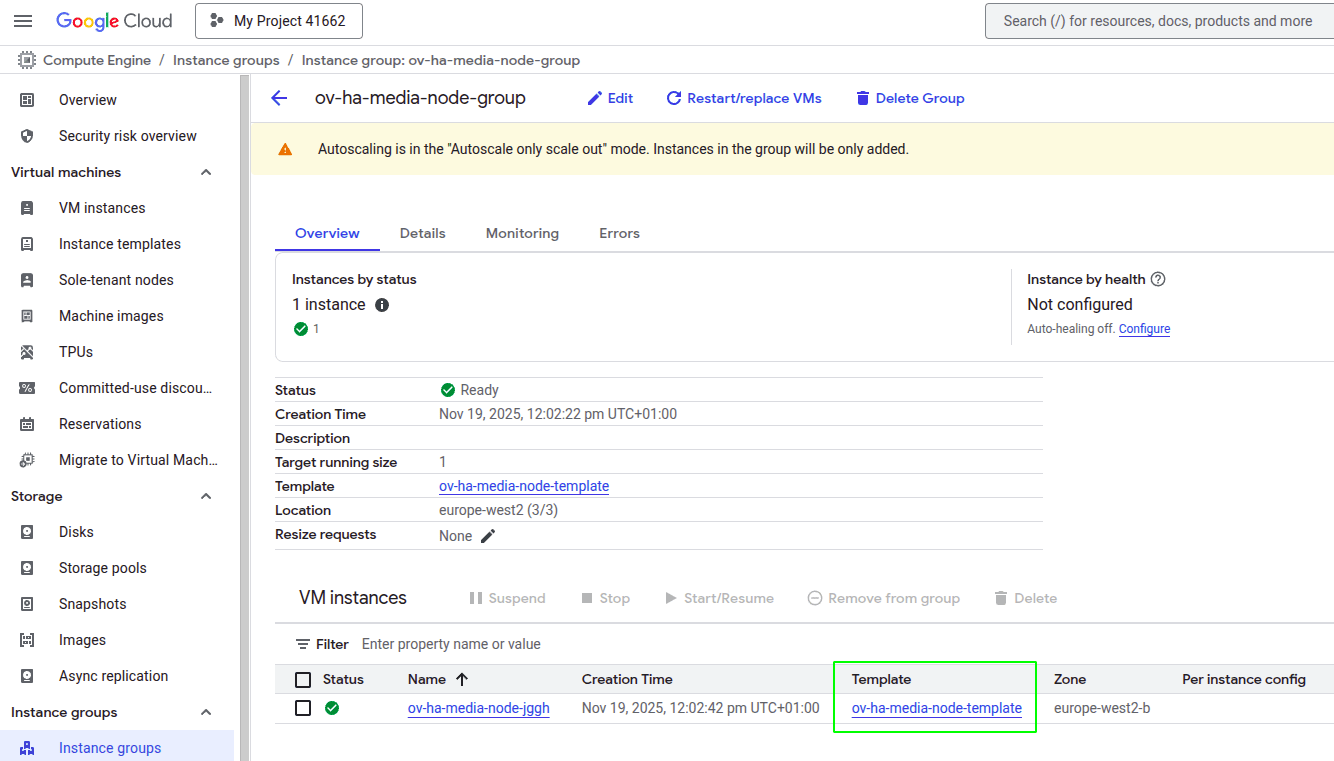The image size is (1334, 761).
Task: Edit Resize requests with pencil icon
Action: (488, 536)
